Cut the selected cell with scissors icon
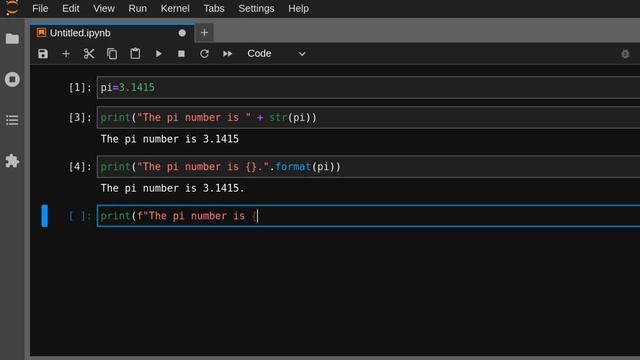Image resolution: width=640 pixels, height=360 pixels. pos(89,53)
